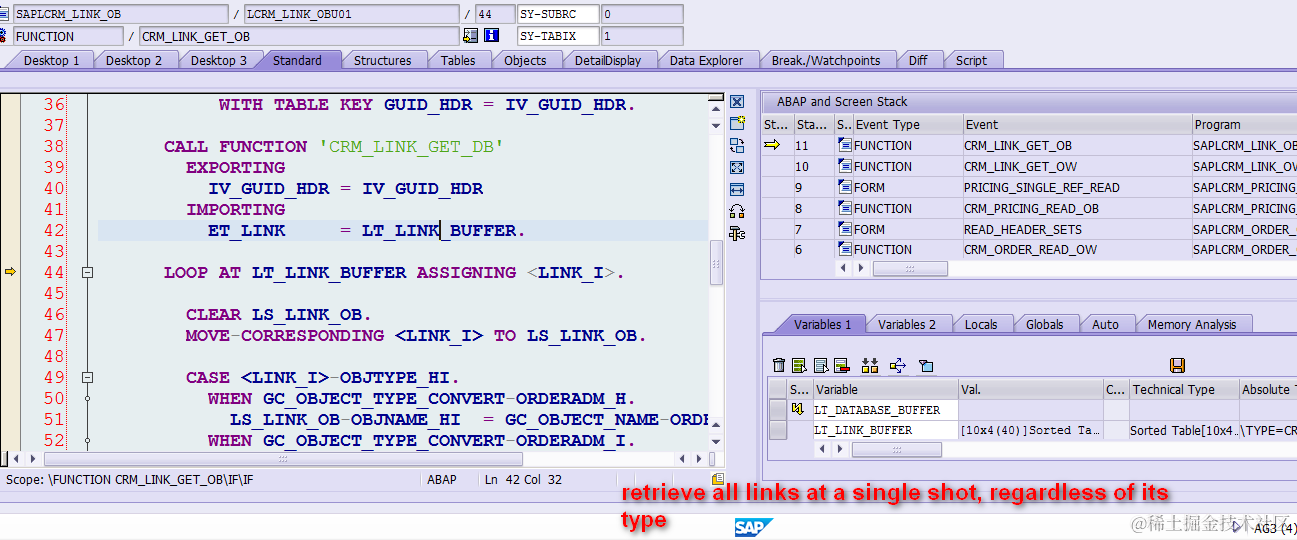Click document icon in CRM_LINK_GET_OB stack row
Screen dimensions: 1297x540
pos(845,146)
